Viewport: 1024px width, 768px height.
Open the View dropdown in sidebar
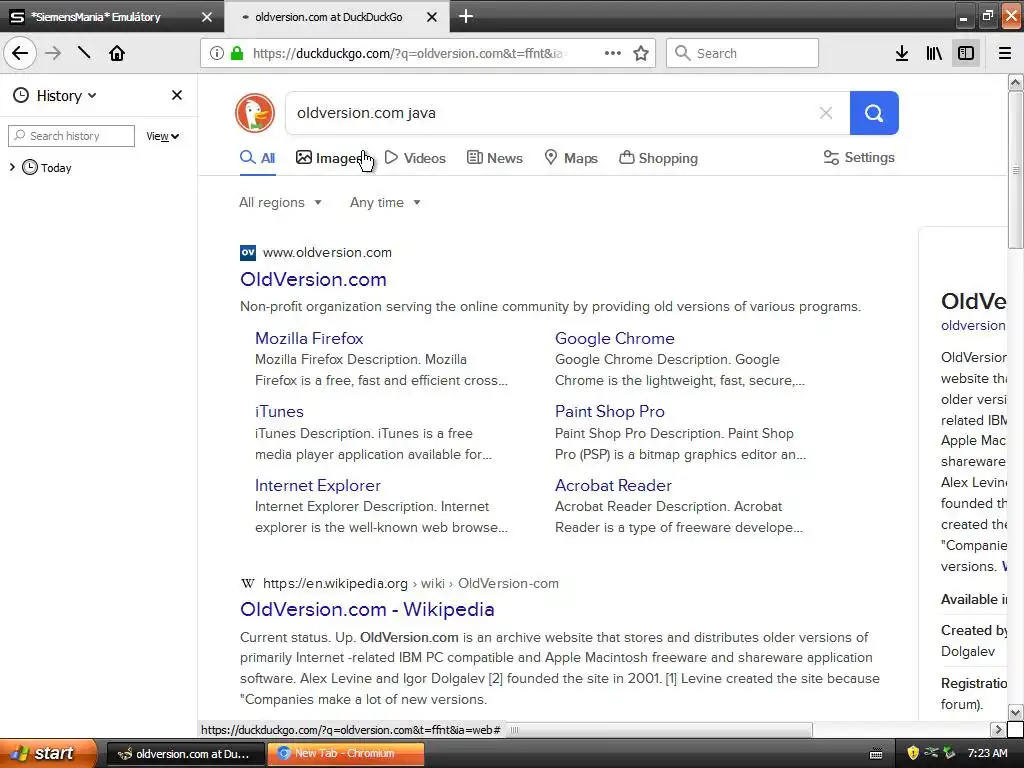pos(162,136)
